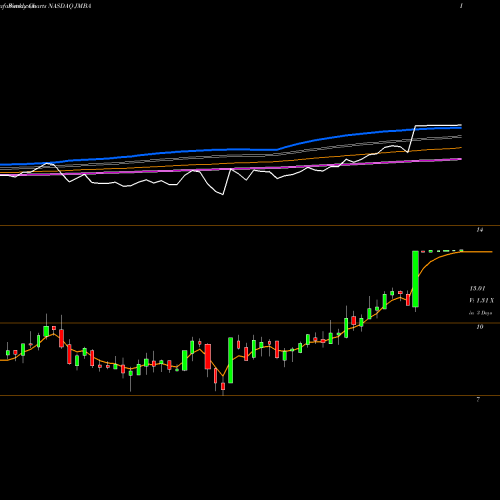Select the price axis label 10
500x500 pixels.
[x=480, y=327]
